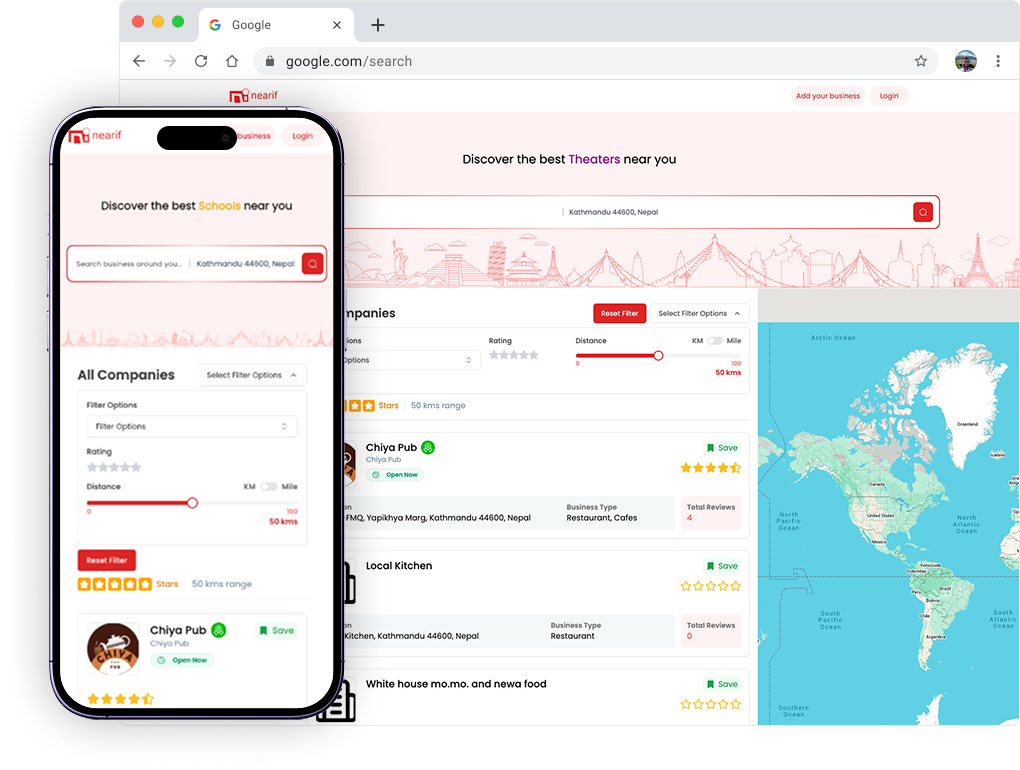The image size is (1020, 770).
Task: Bookmark page with star icon
Action: pos(920,61)
